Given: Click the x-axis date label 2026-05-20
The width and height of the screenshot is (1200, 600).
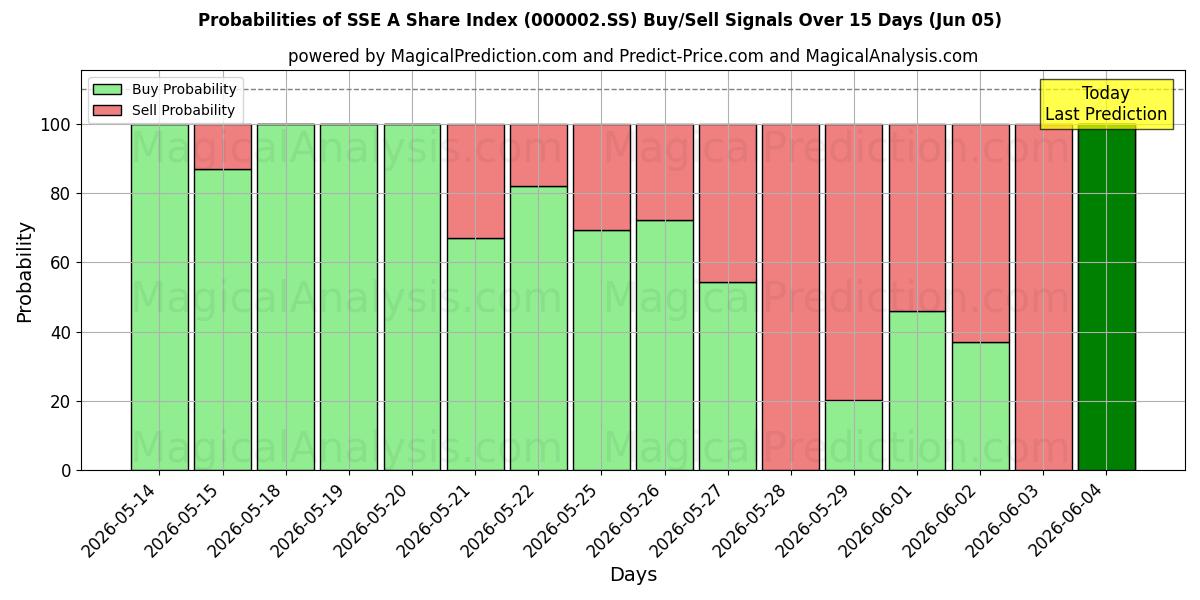Looking at the screenshot, I should [373, 518].
